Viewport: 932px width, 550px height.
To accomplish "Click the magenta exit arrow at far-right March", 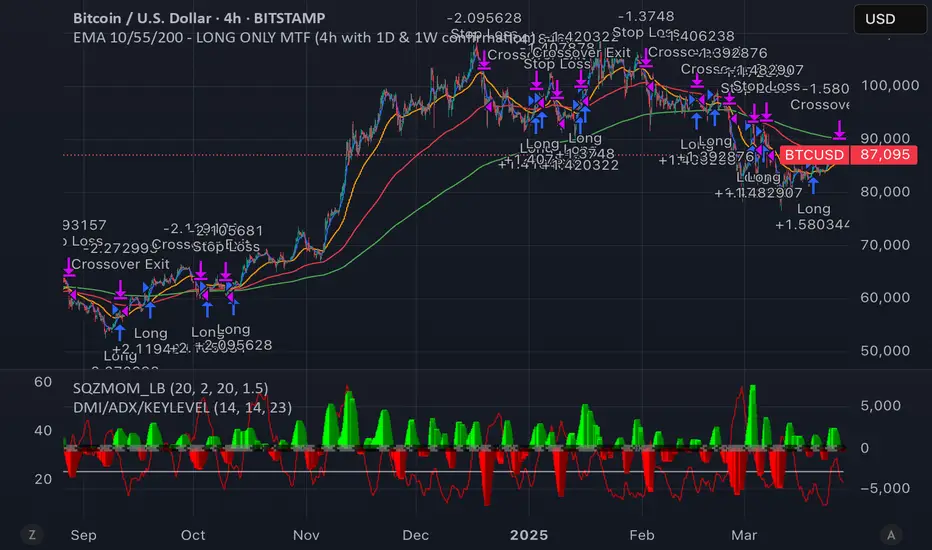I will click(839, 130).
